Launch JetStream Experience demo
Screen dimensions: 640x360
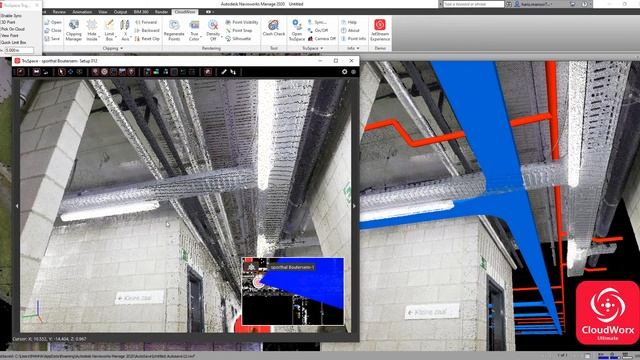click(380, 30)
